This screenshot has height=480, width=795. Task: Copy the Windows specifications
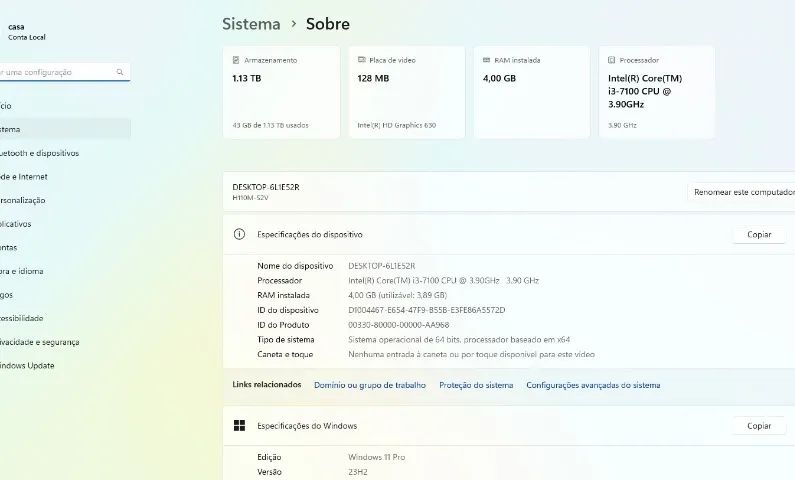759,426
